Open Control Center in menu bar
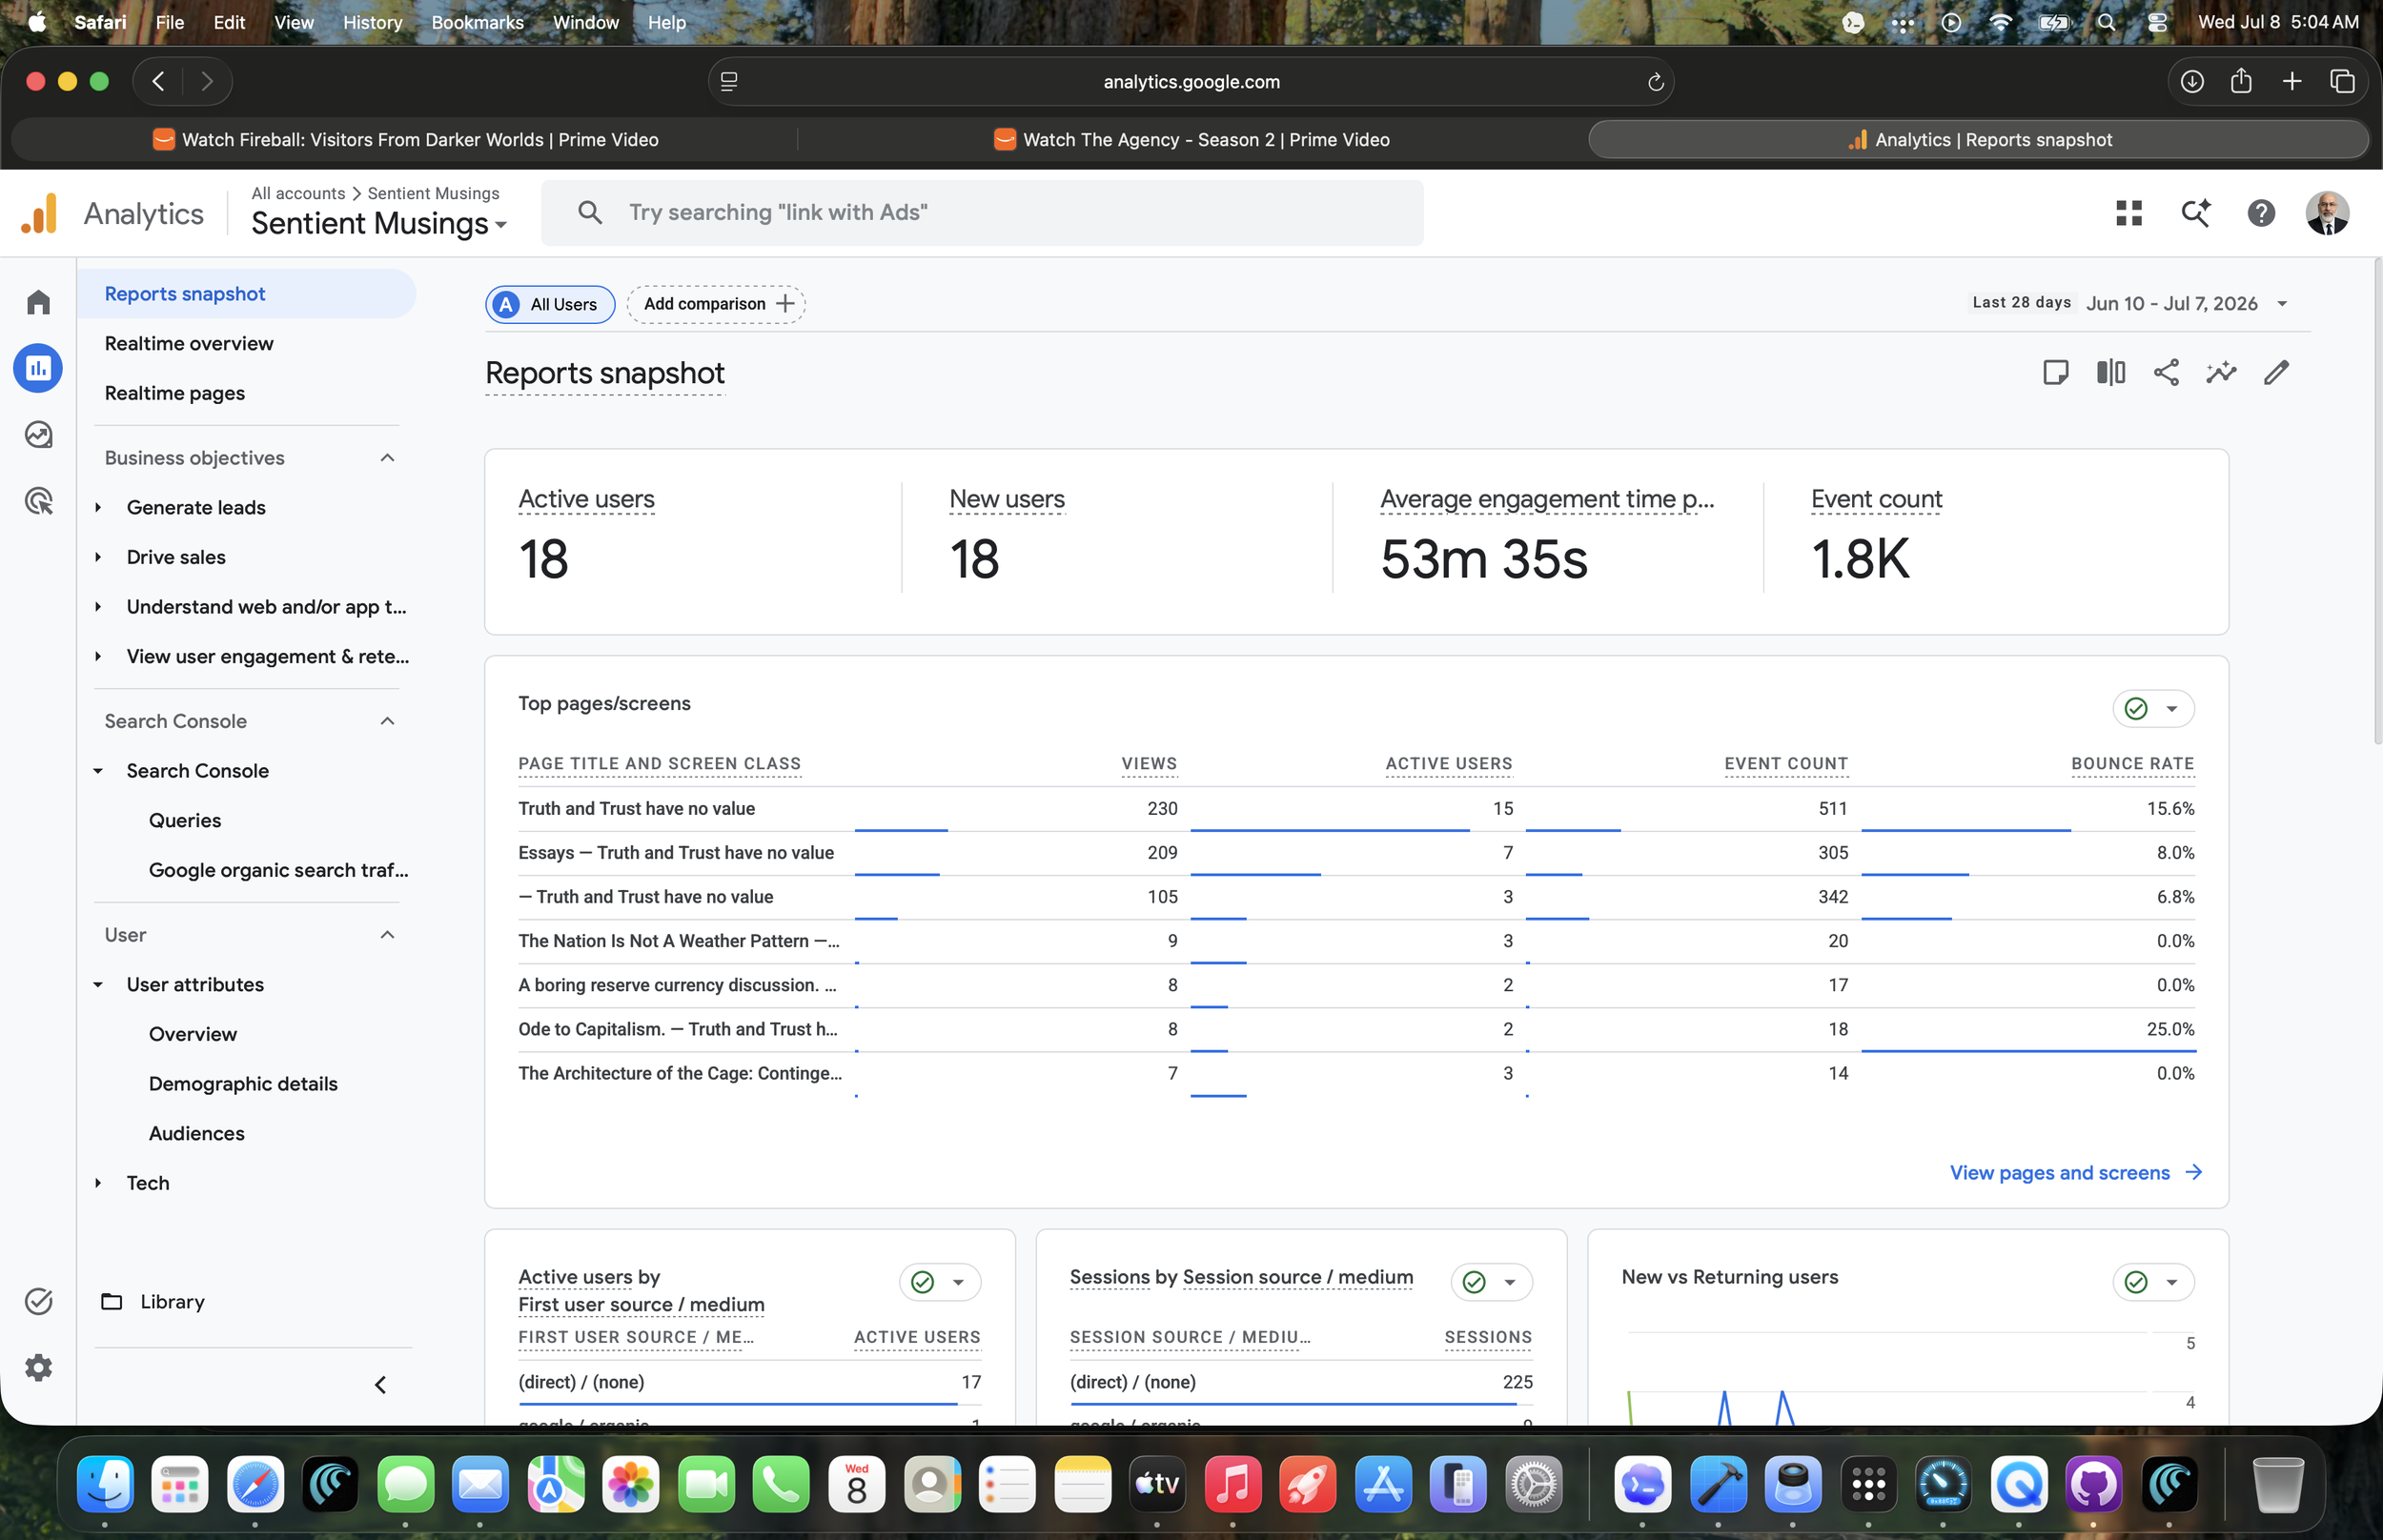Viewport: 2383px width, 1540px height. click(2157, 22)
